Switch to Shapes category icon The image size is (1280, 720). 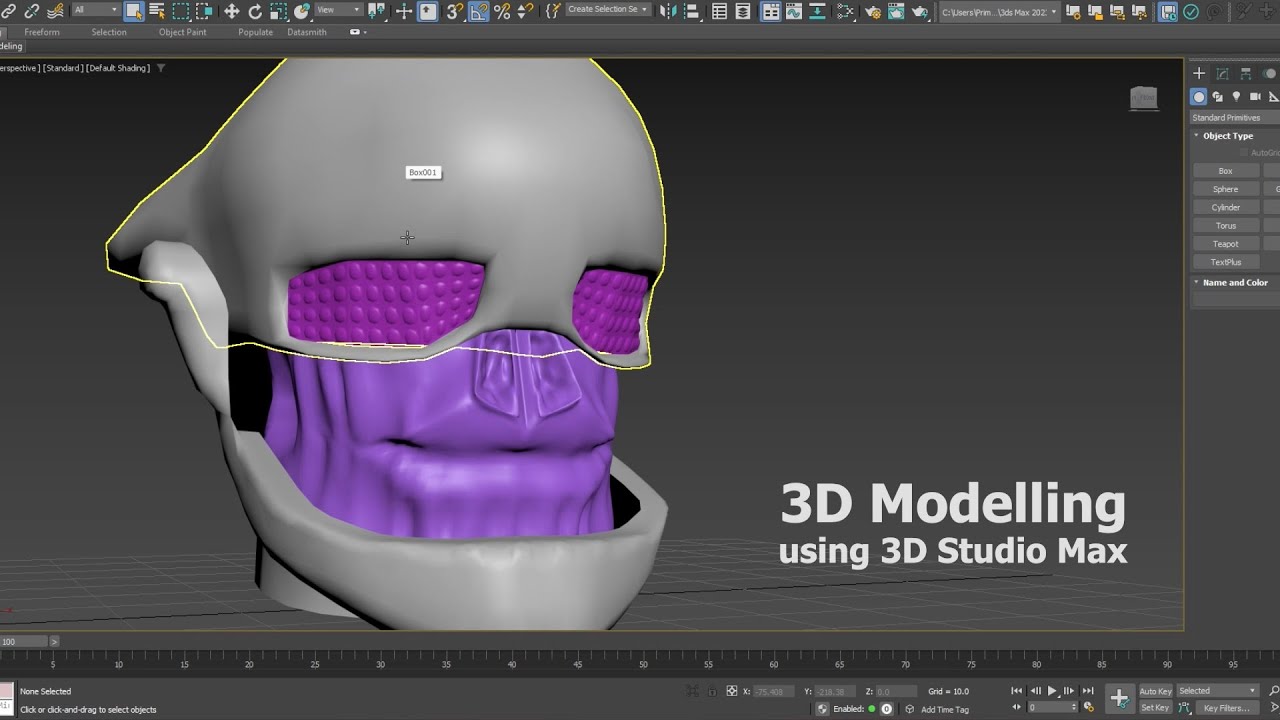(x=1217, y=97)
